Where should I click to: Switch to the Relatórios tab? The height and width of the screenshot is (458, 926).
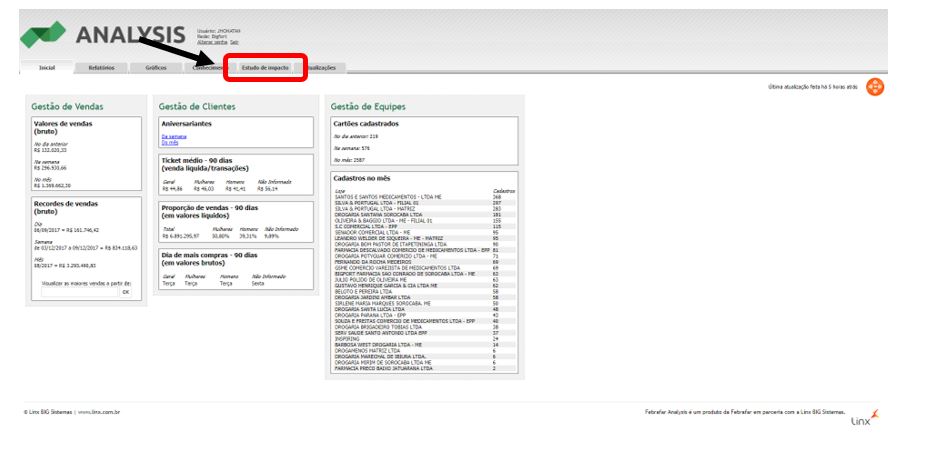[x=101, y=68]
